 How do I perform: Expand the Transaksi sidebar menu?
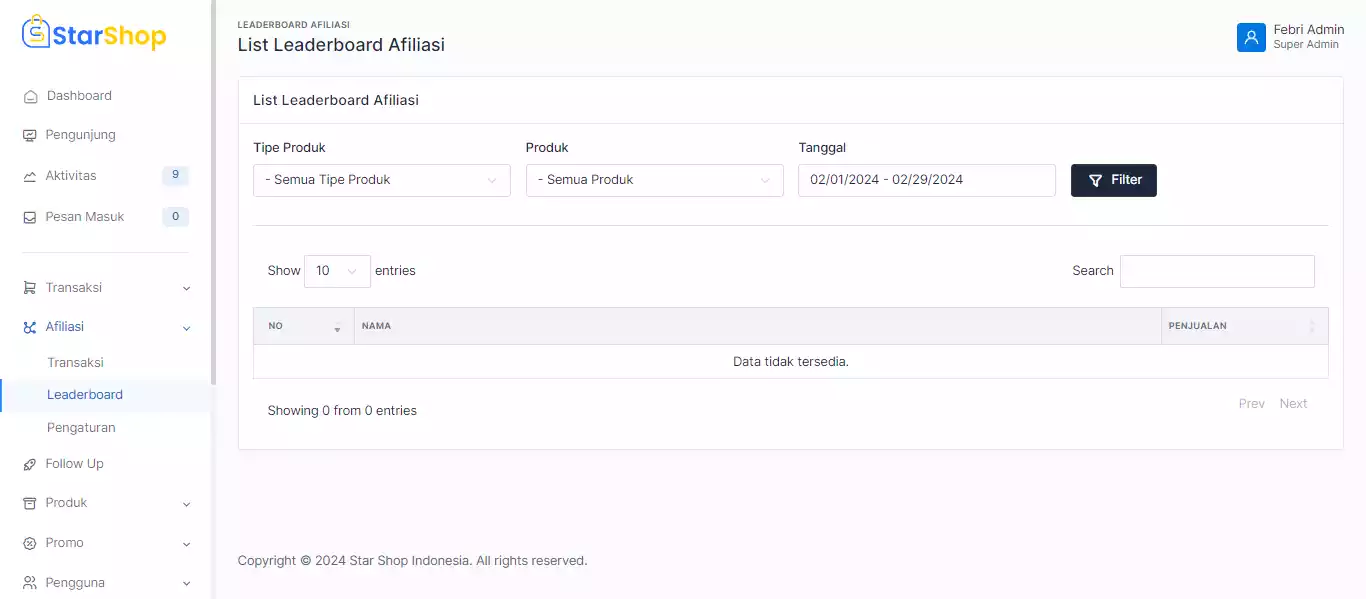click(x=105, y=288)
